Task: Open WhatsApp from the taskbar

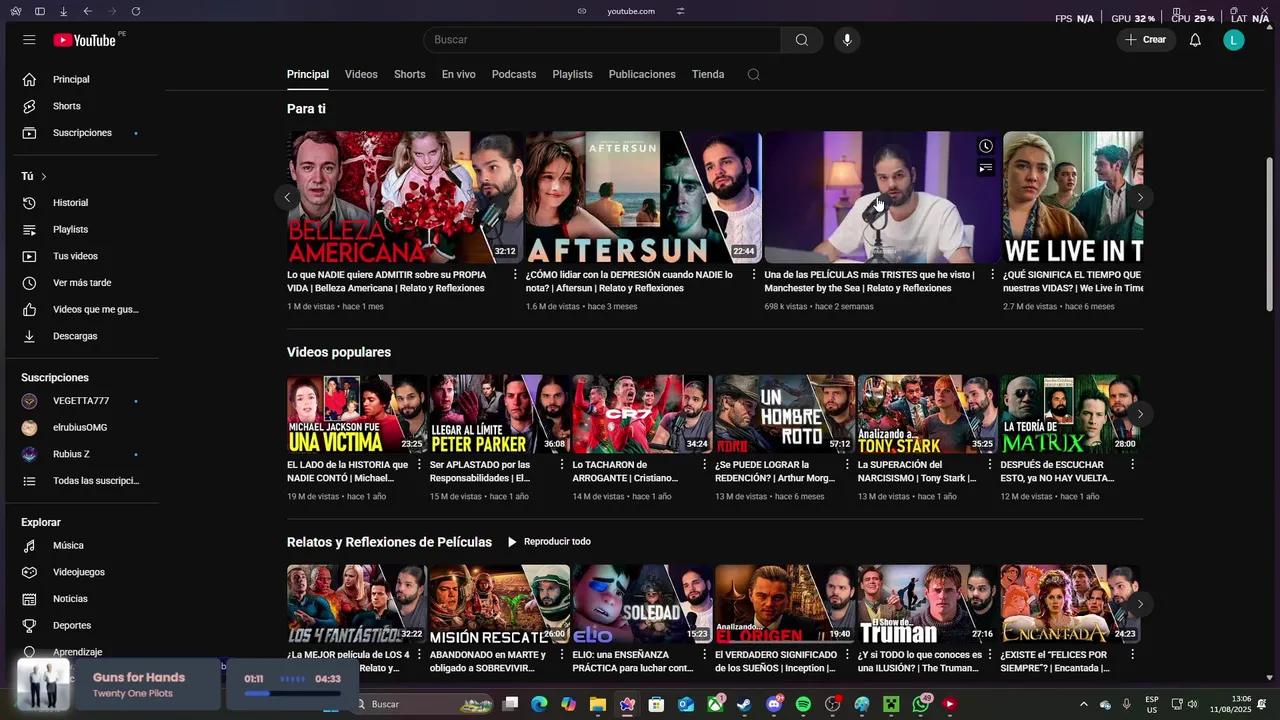Action: tap(920, 704)
